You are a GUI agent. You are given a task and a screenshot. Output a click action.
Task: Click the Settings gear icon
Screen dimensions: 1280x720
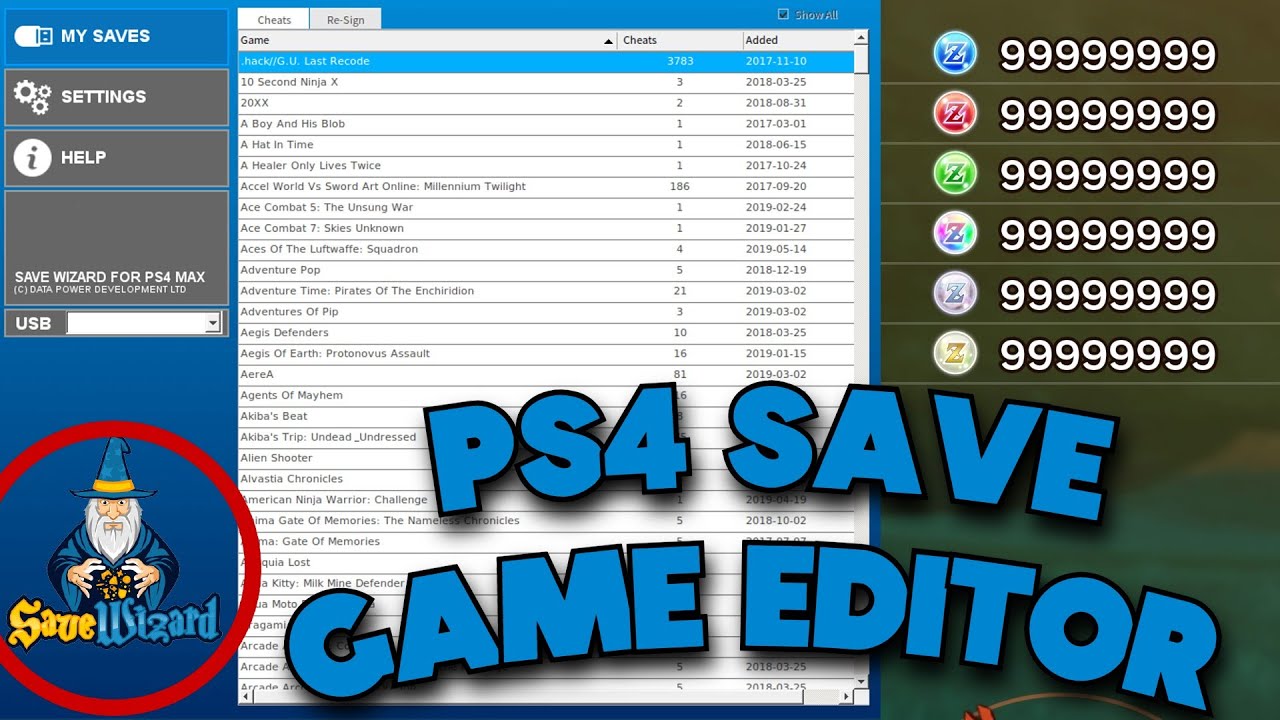click(x=32, y=97)
